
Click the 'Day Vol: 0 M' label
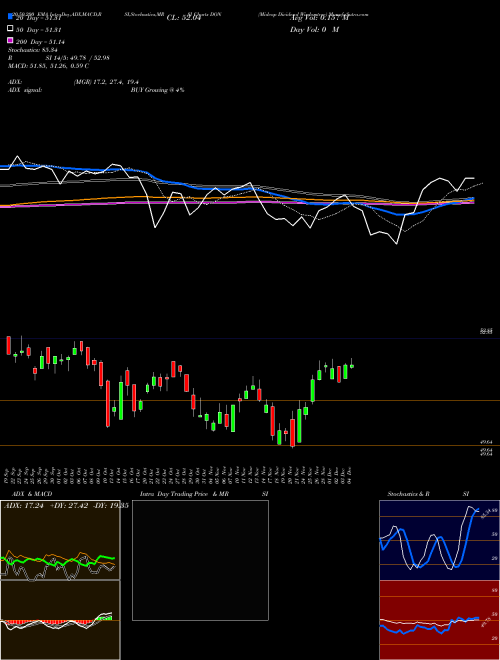(314, 29)
